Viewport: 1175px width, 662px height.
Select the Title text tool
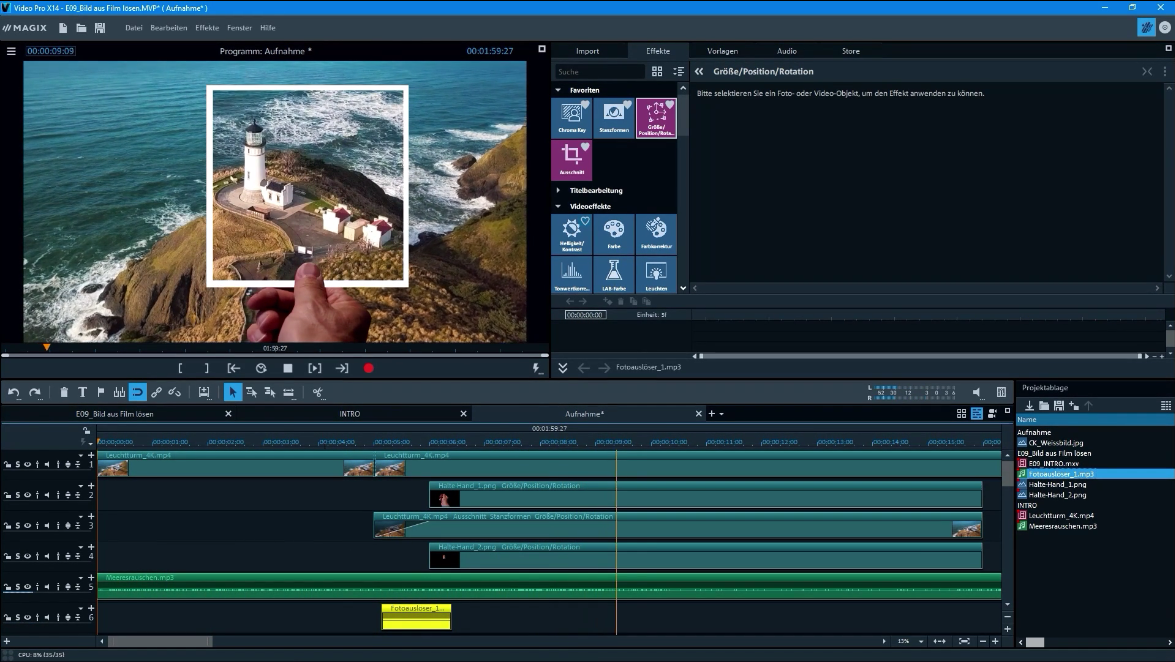(x=82, y=392)
